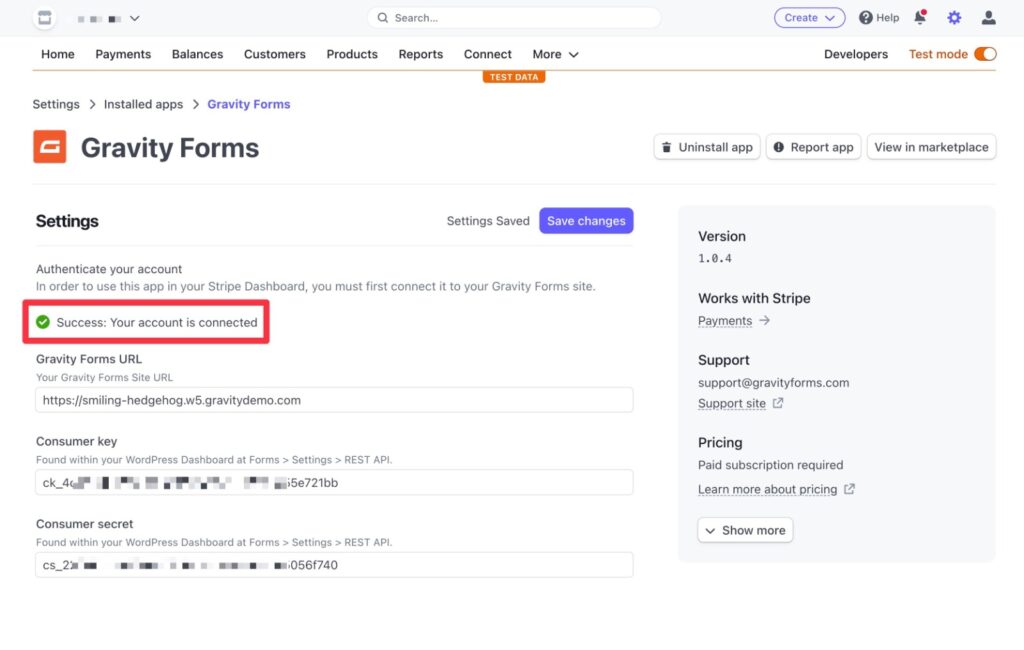1024x650 pixels.
Task: Click the Test Data banner ribbon
Action: click(x=513, y=75)
